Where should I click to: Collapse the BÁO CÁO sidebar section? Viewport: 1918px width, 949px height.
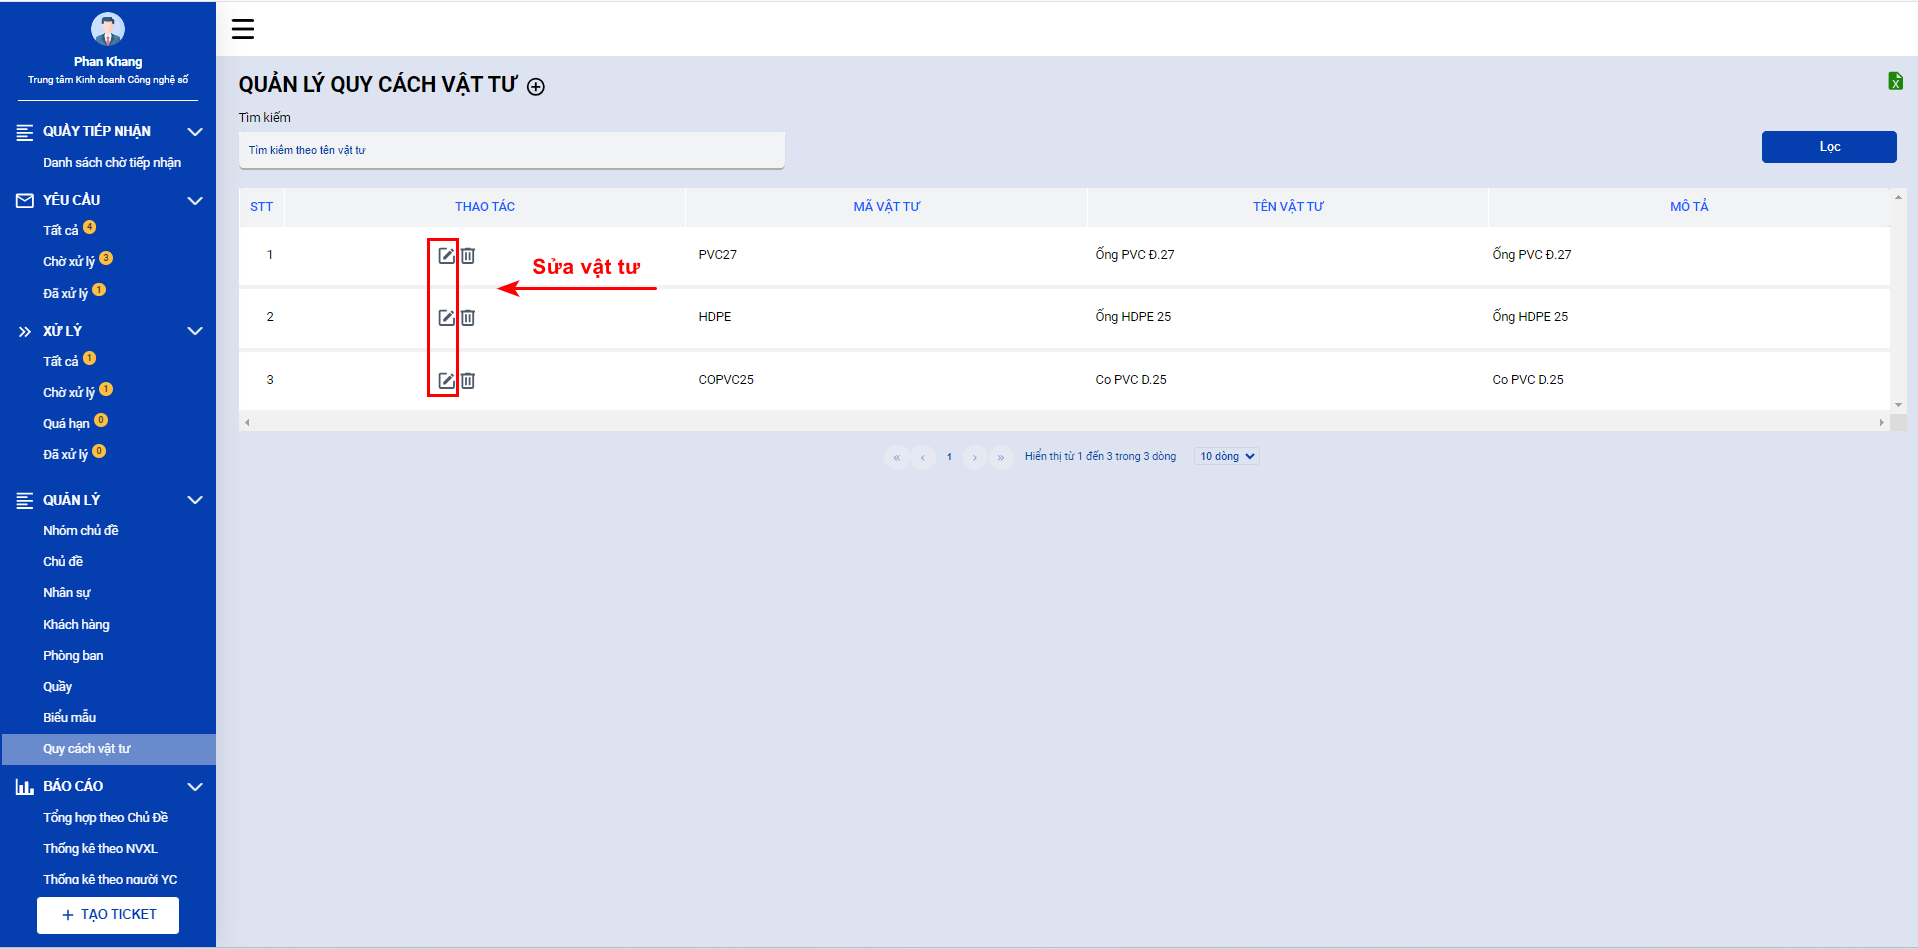click(195, 786)
